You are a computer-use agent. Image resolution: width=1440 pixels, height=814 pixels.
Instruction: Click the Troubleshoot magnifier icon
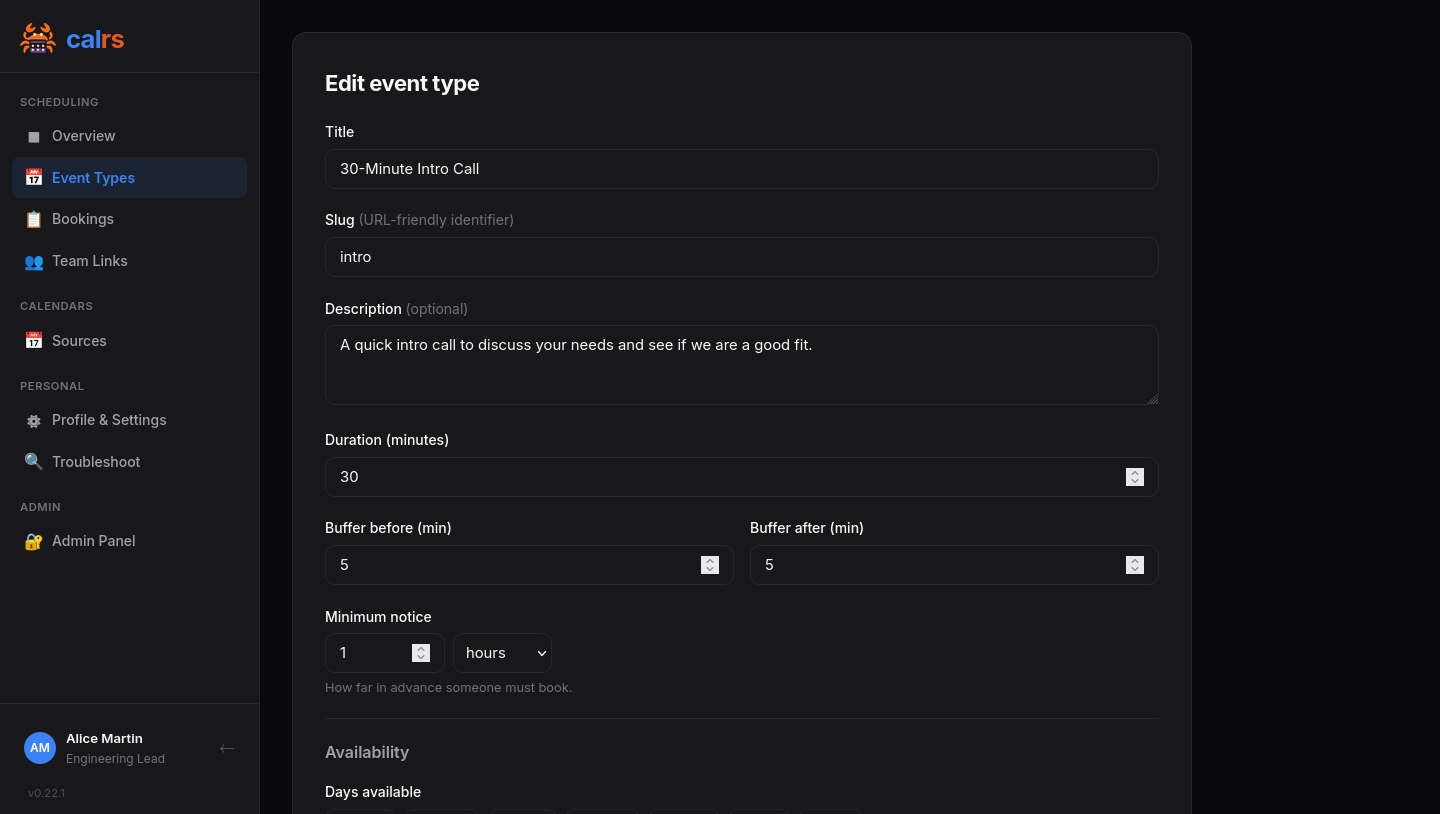coord(34,461)
